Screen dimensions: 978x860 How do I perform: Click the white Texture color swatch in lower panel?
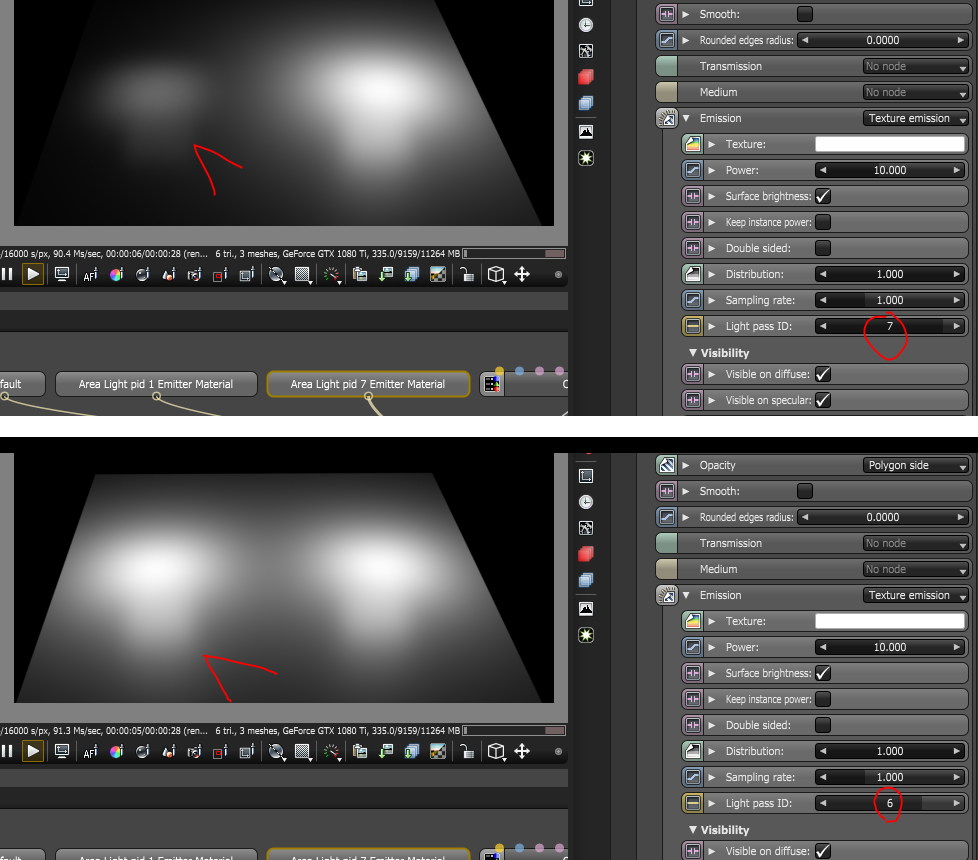coord(890,621)
